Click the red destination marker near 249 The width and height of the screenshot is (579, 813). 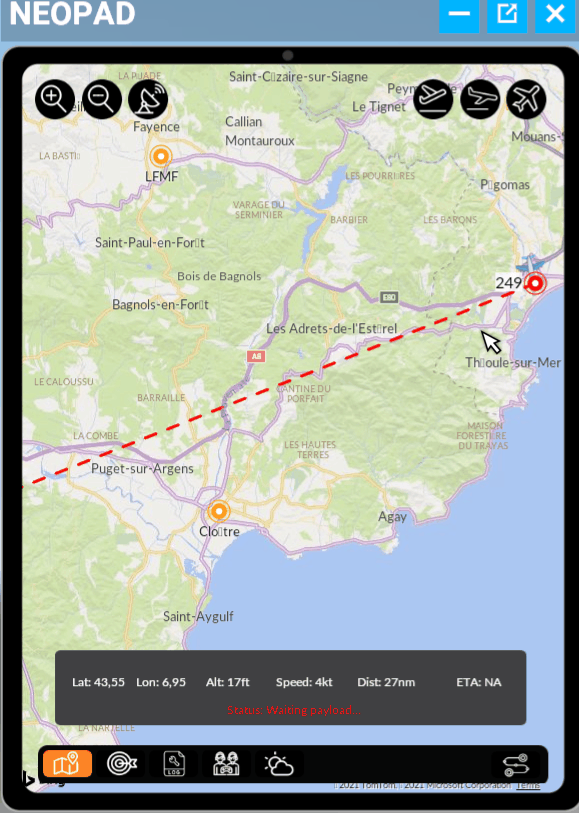[535, 284]
